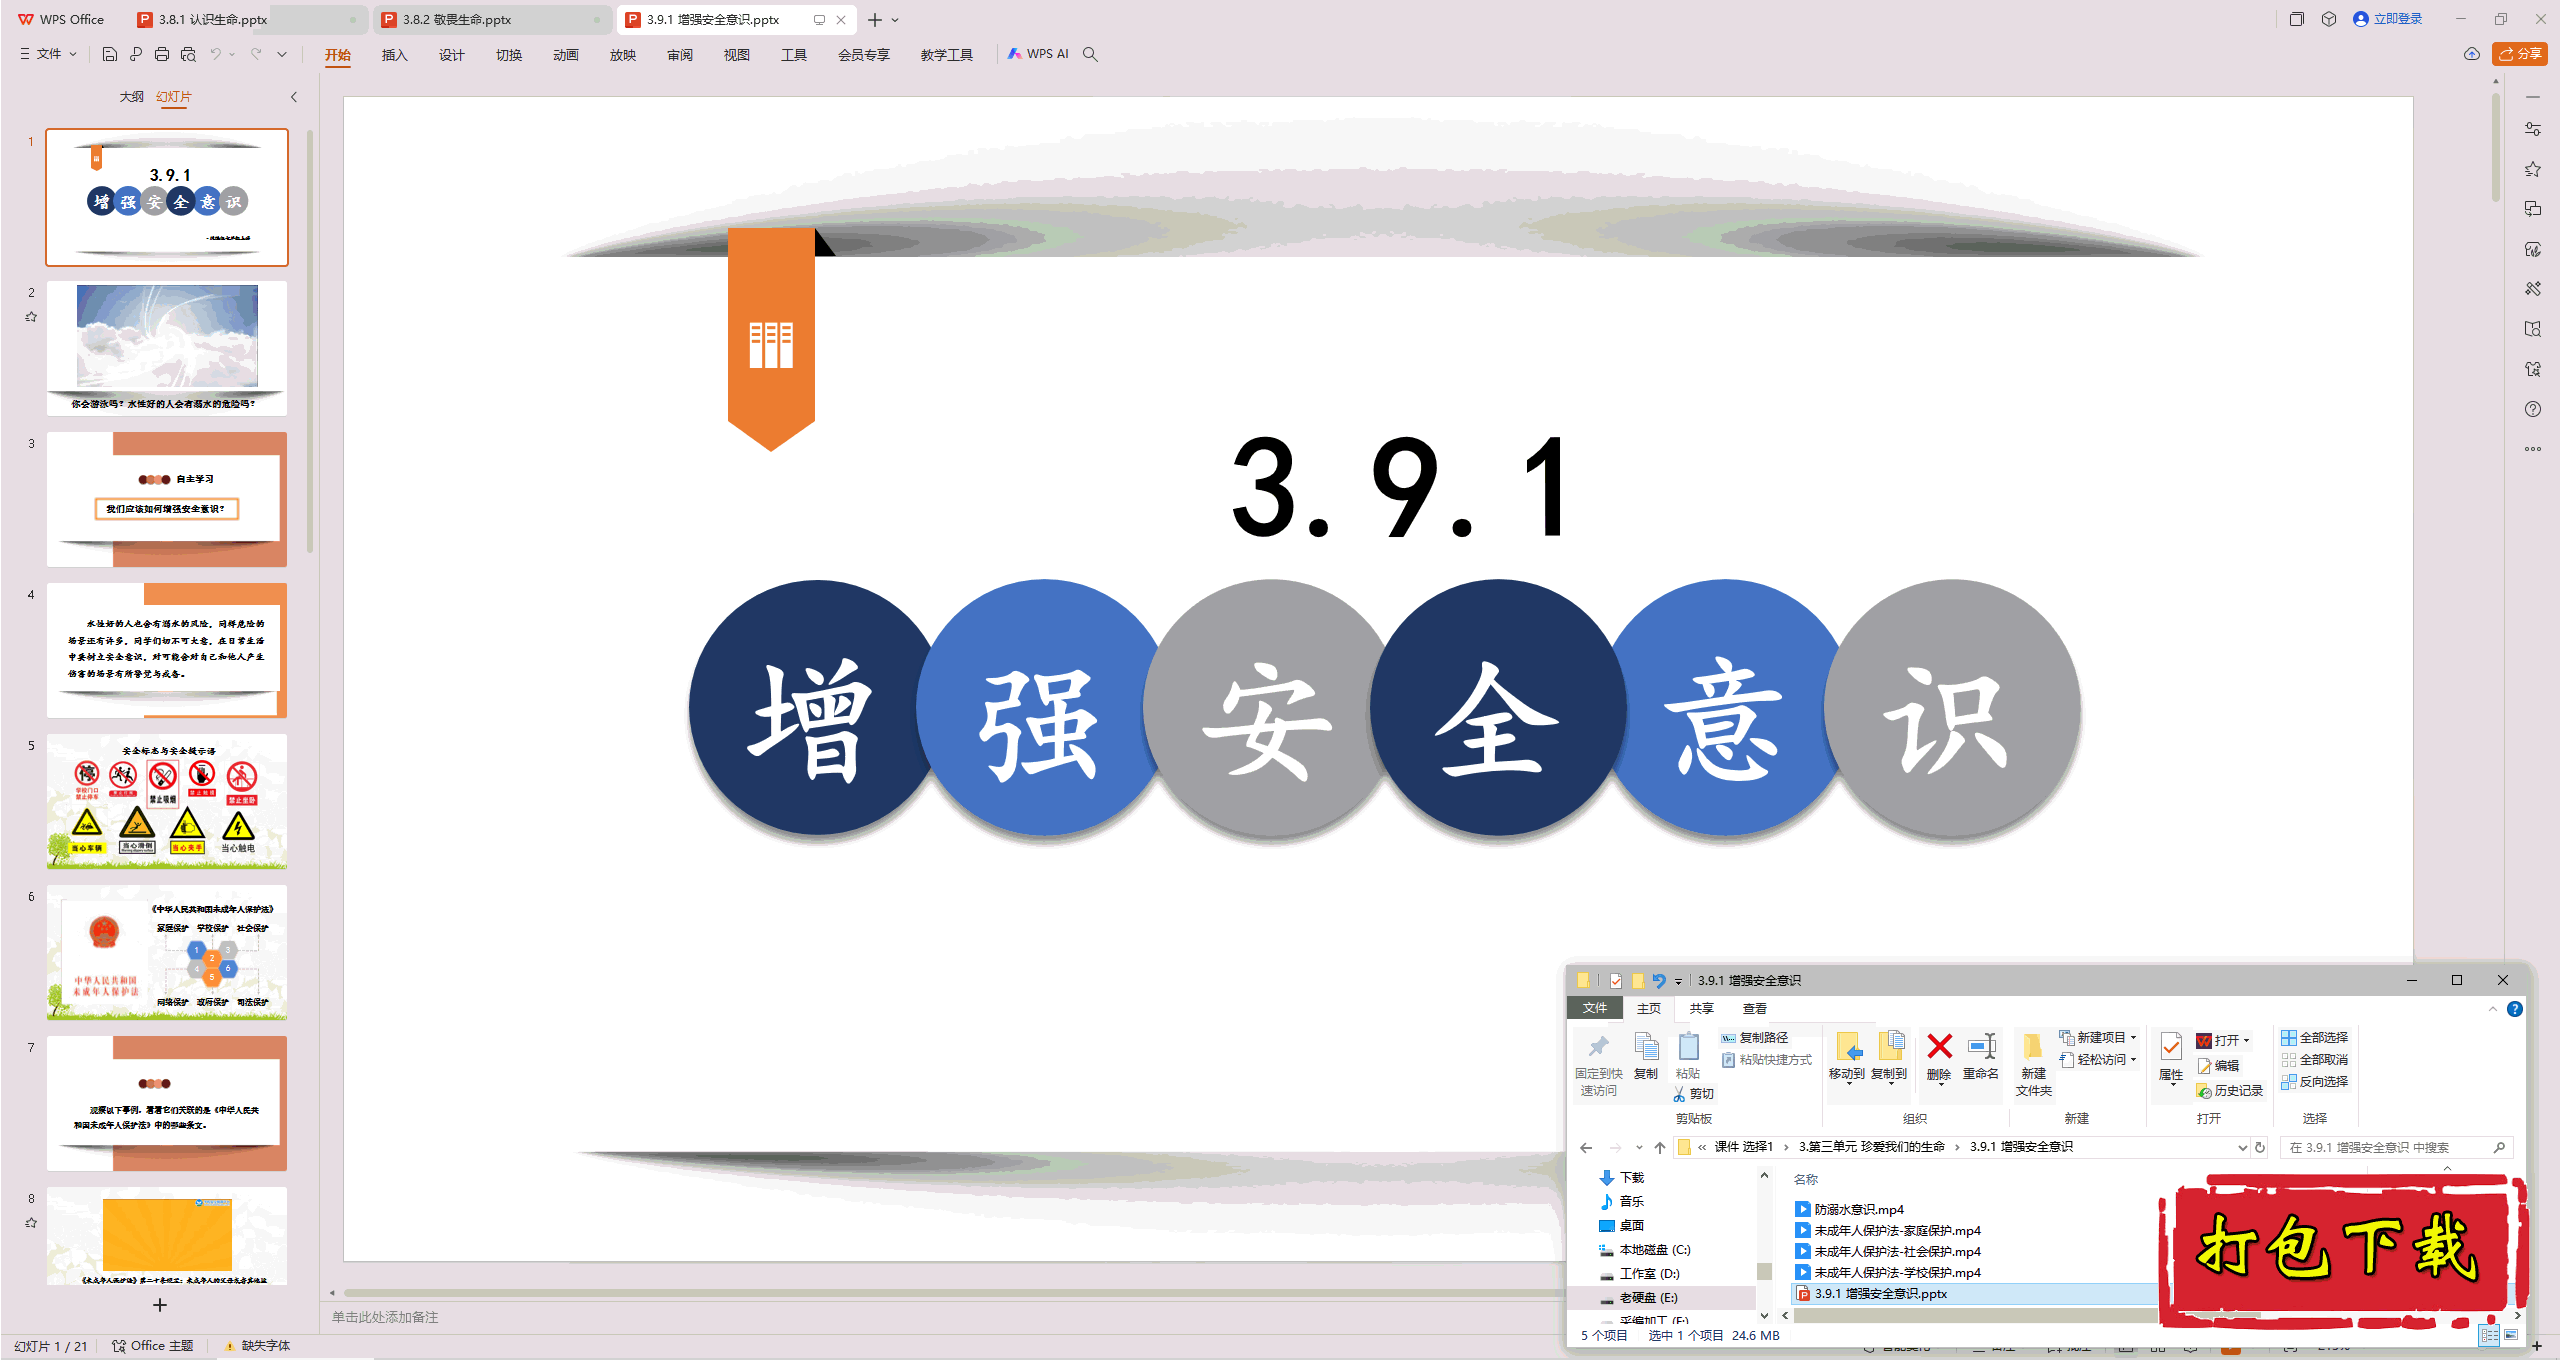The image size is (2560, 1360).
Task: Click the Redo arrow in WPS toolbar
Action: click(256, 54)
